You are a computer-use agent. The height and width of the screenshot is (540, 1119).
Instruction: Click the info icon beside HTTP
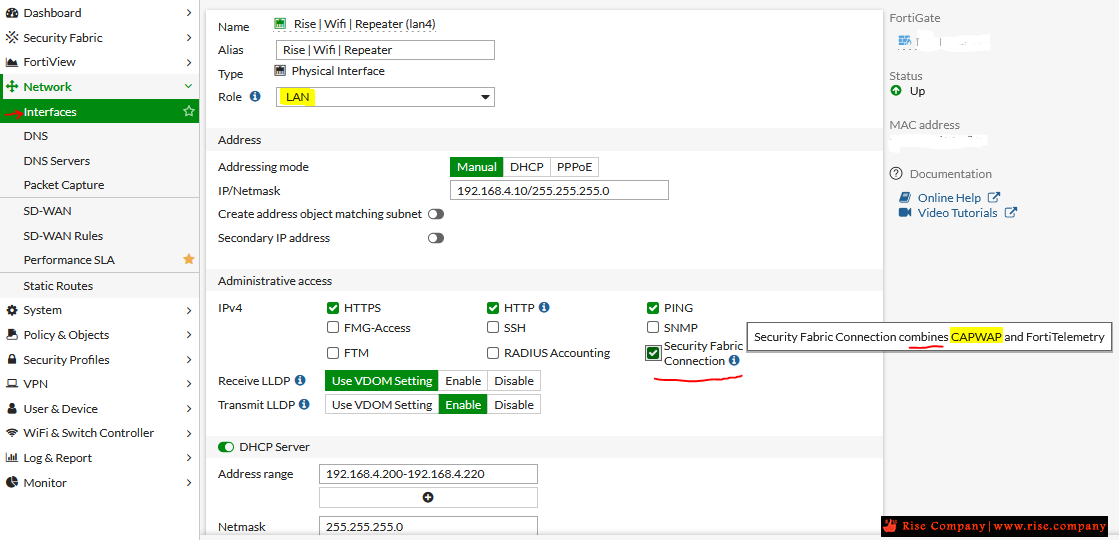(544, 307)
